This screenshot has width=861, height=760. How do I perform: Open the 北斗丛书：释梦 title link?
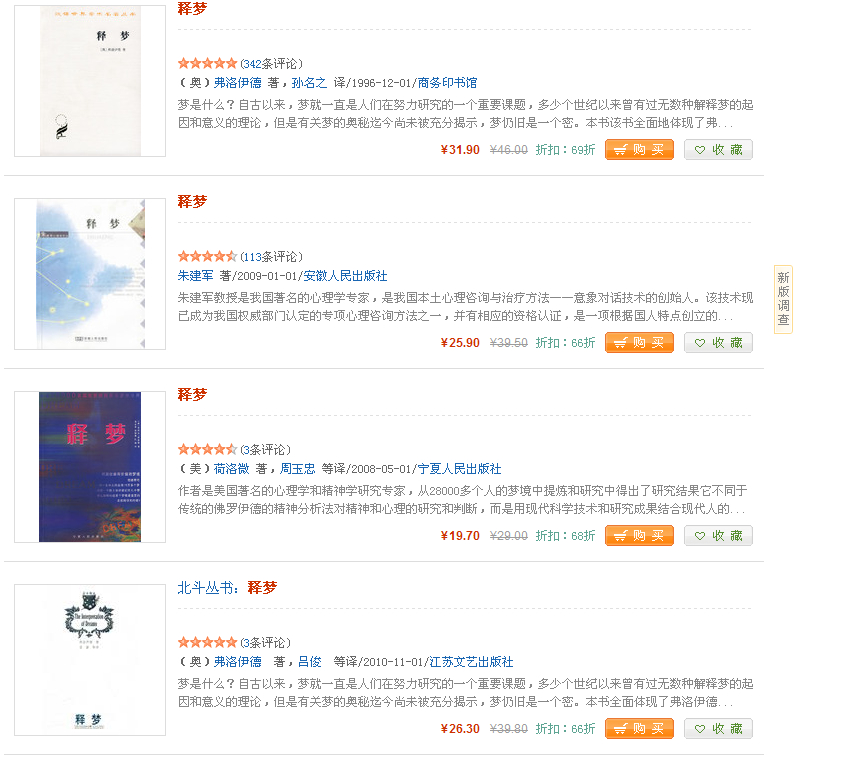227,588
